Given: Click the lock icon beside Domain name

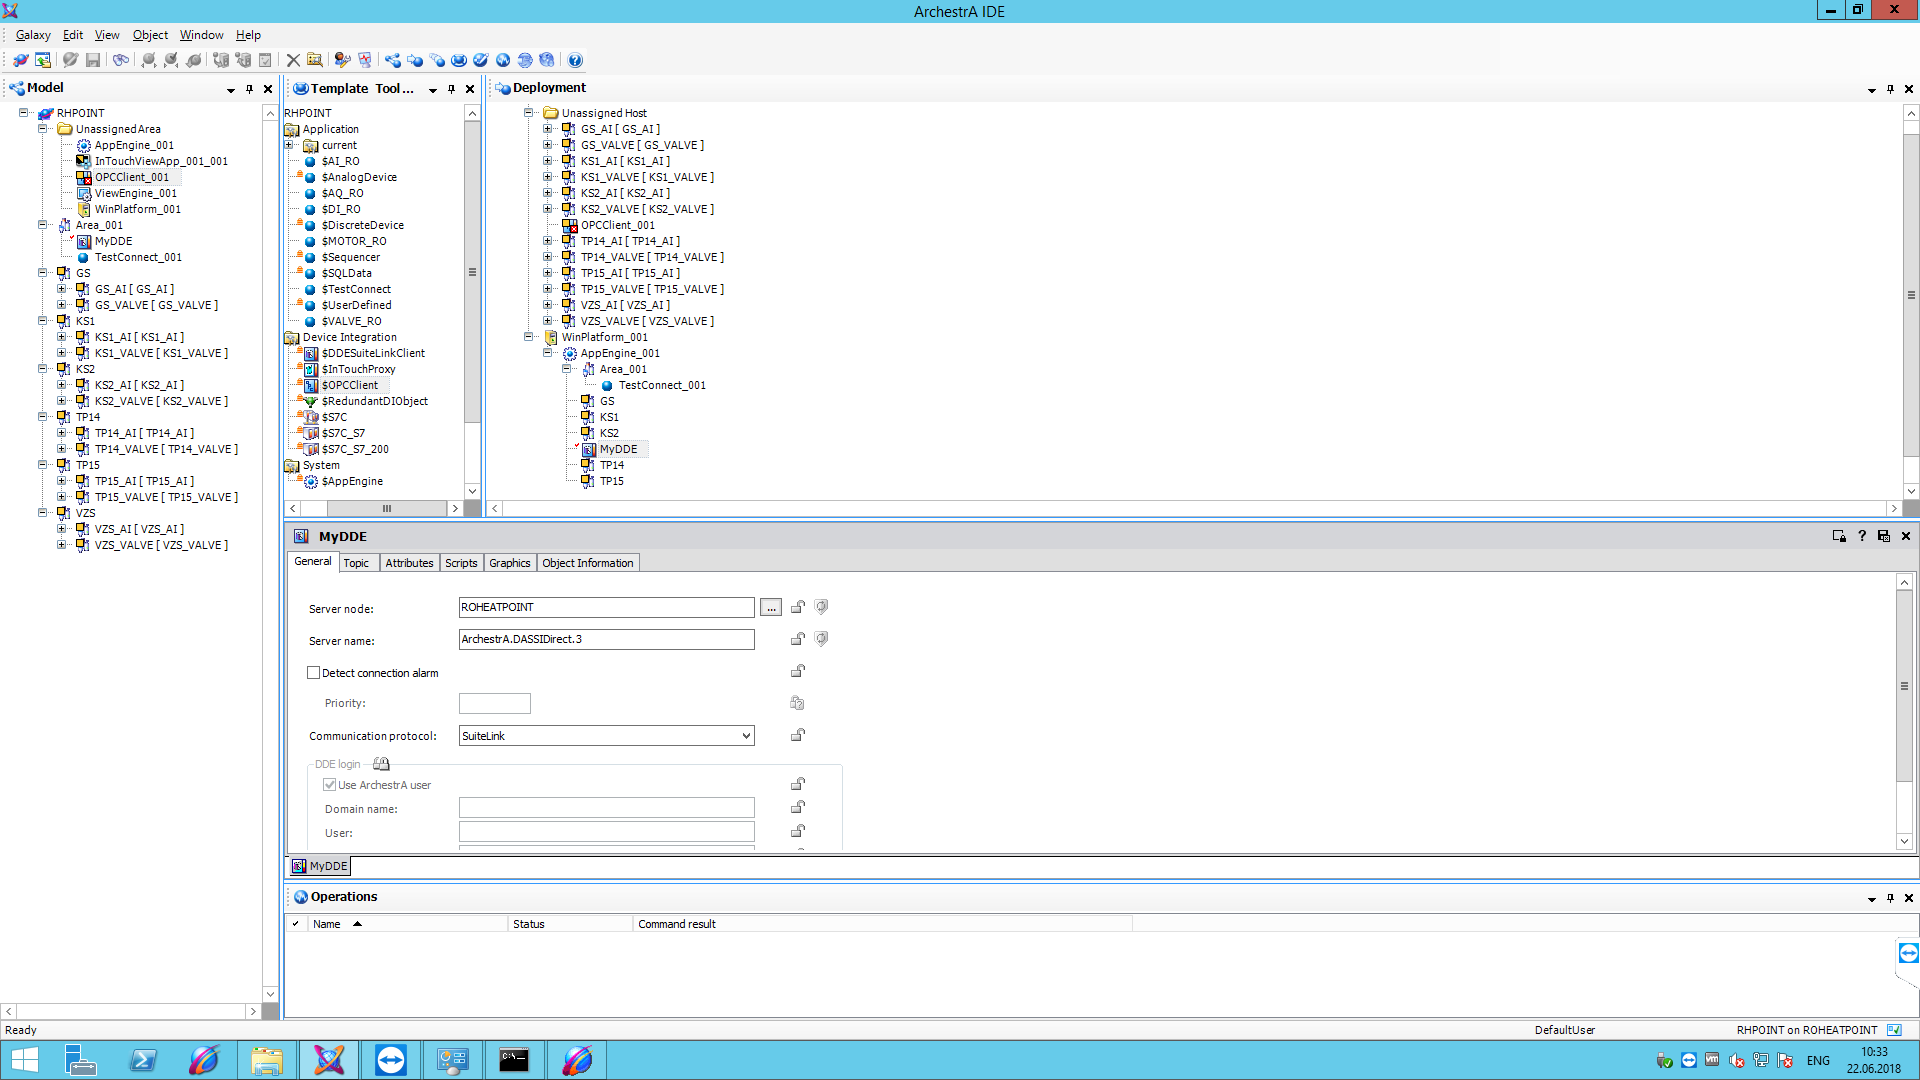Looking at the screenshot, I should pyautogui.click(x=798, y=807).
